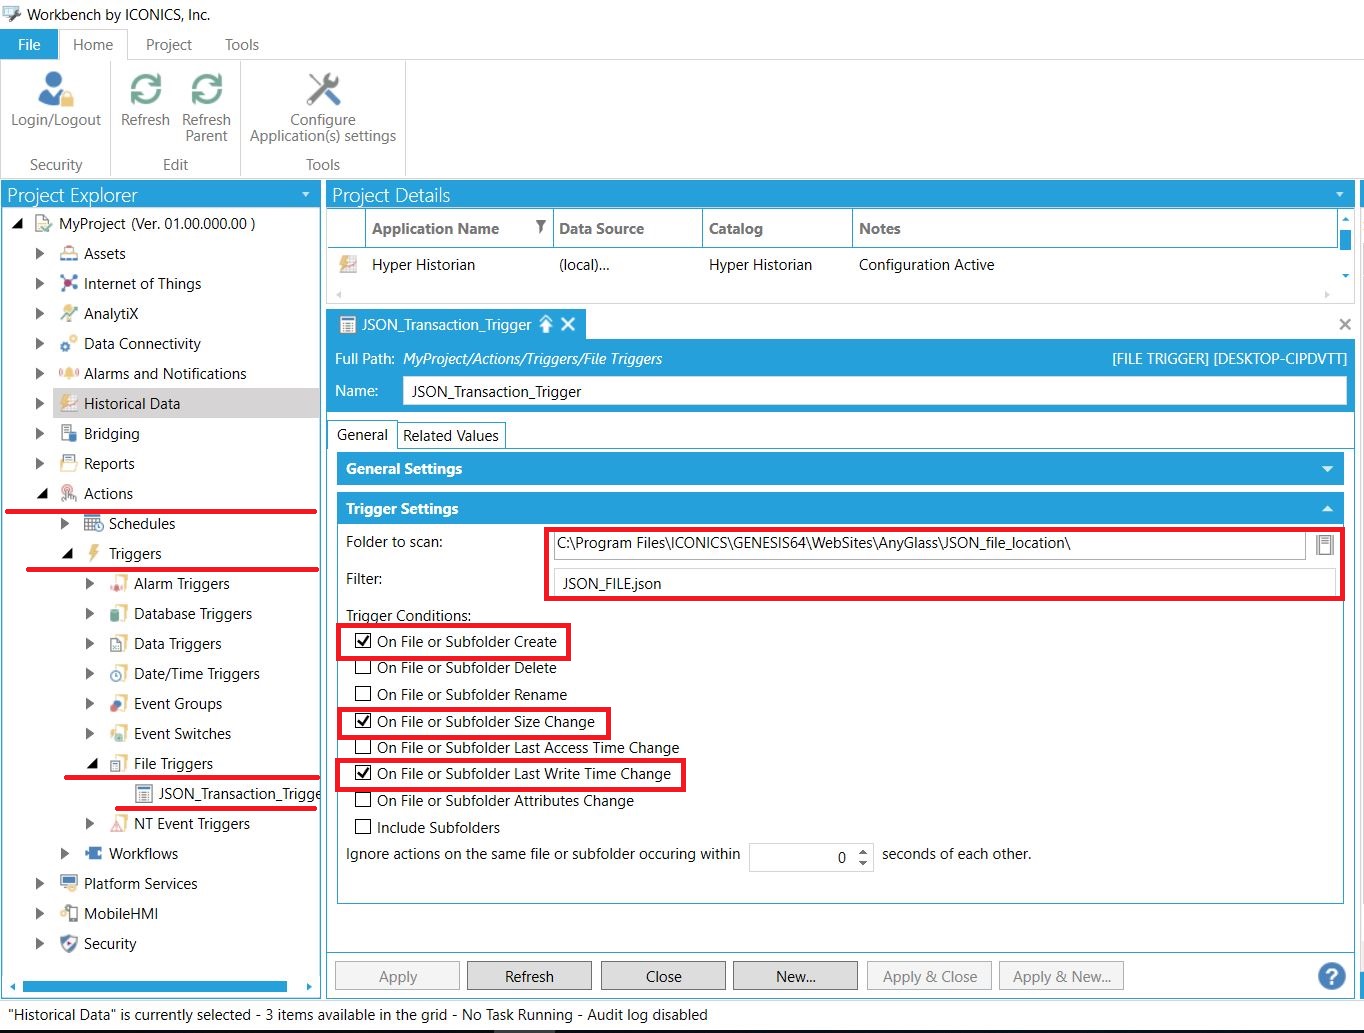Screen dimensions: 1364x1033
Task: Enable the Include Subfolders checkbox
Action: [x=363, y=827]
